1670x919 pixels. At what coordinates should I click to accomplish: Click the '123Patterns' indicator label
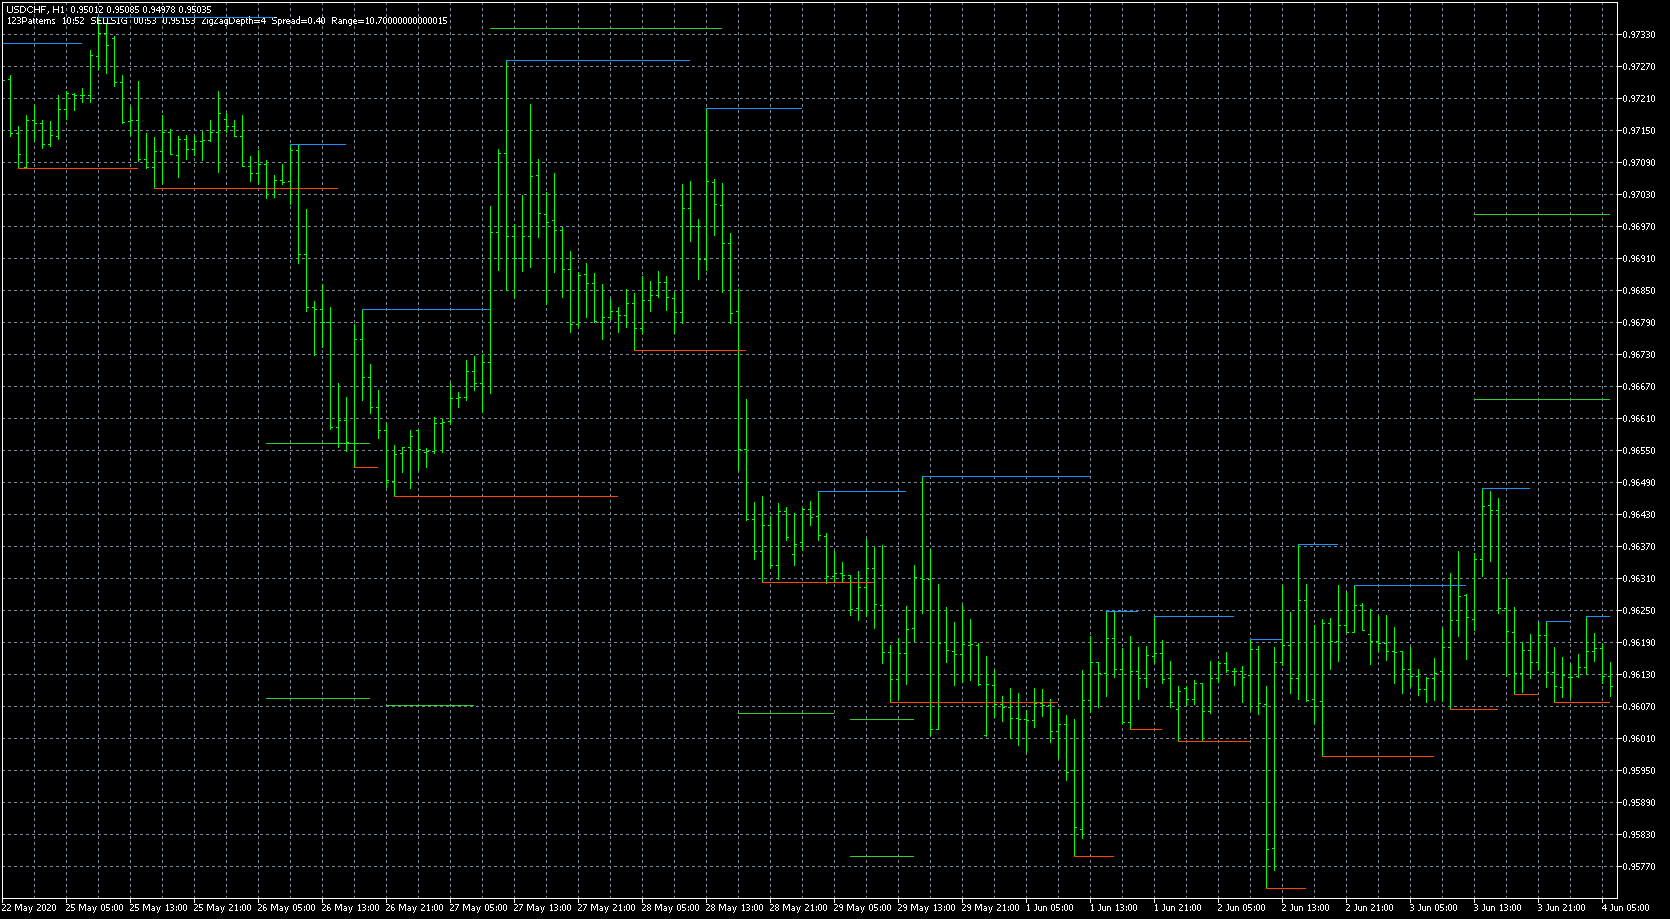(31, 21)
